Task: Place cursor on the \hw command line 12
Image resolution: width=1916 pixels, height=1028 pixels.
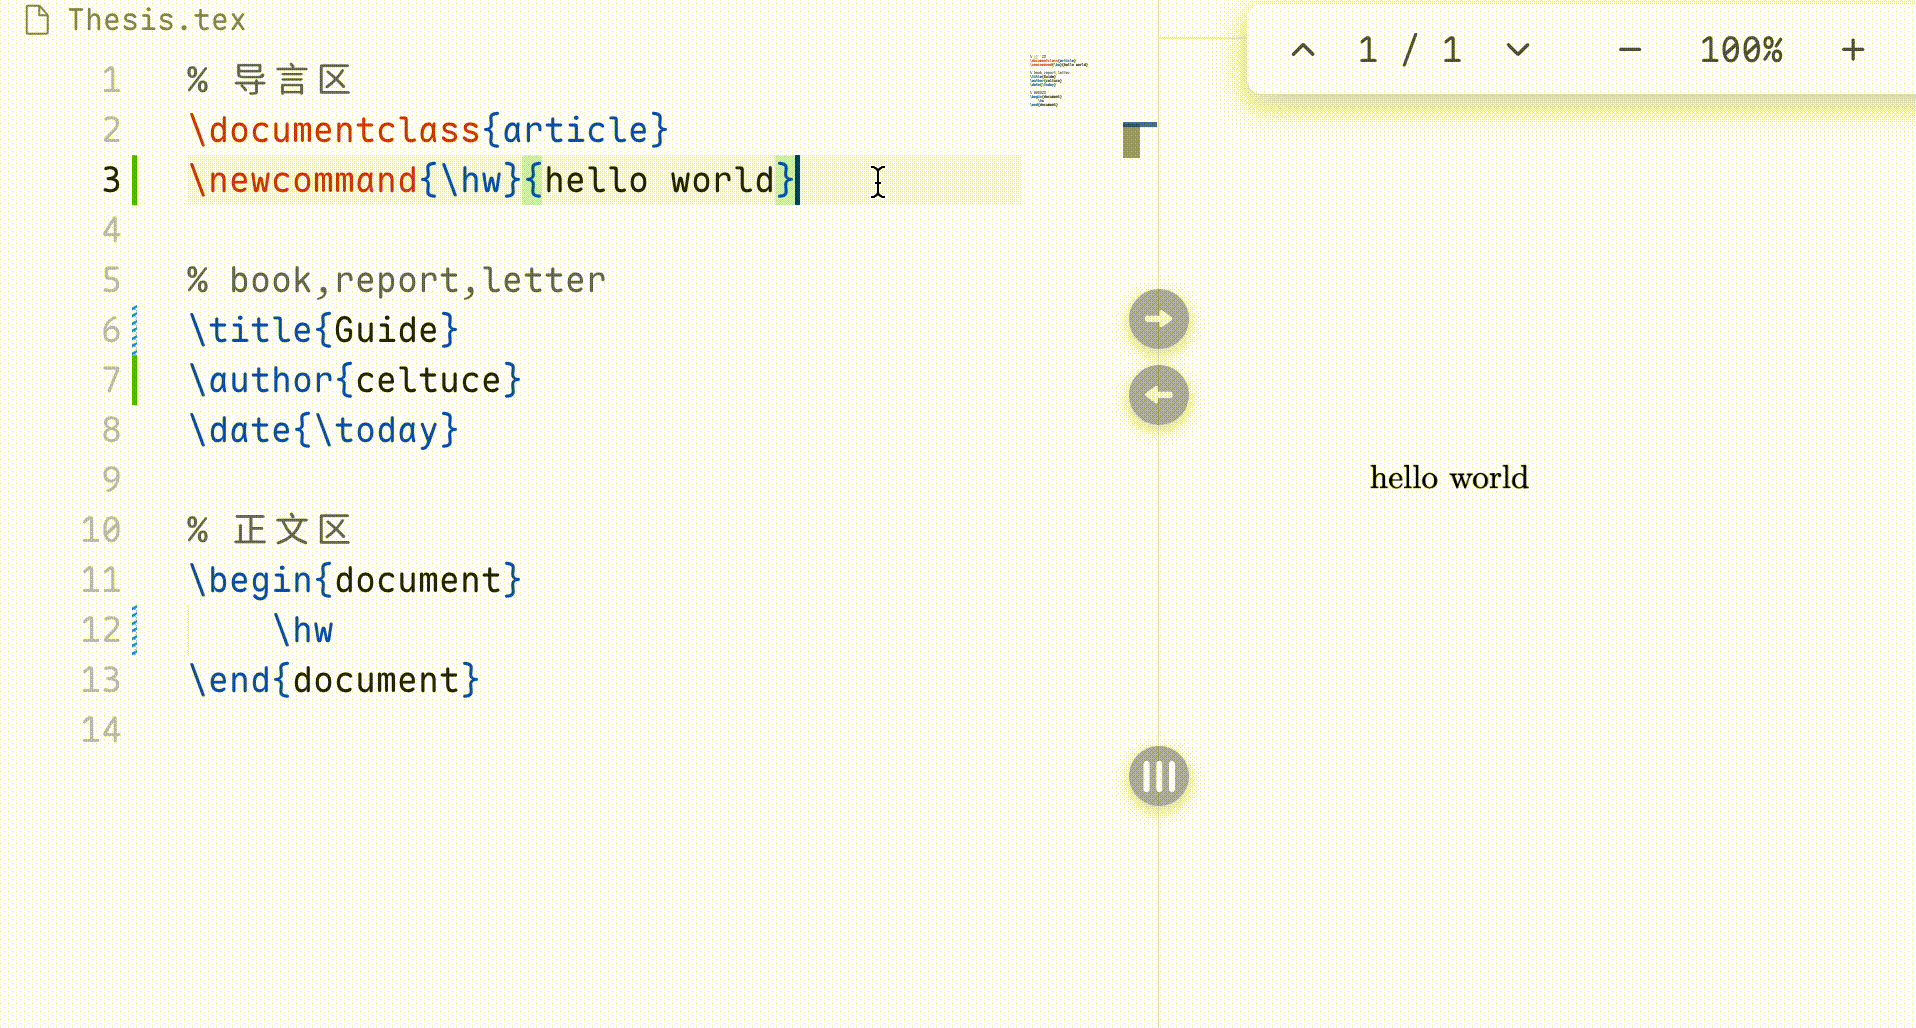Action: point(306,630)
